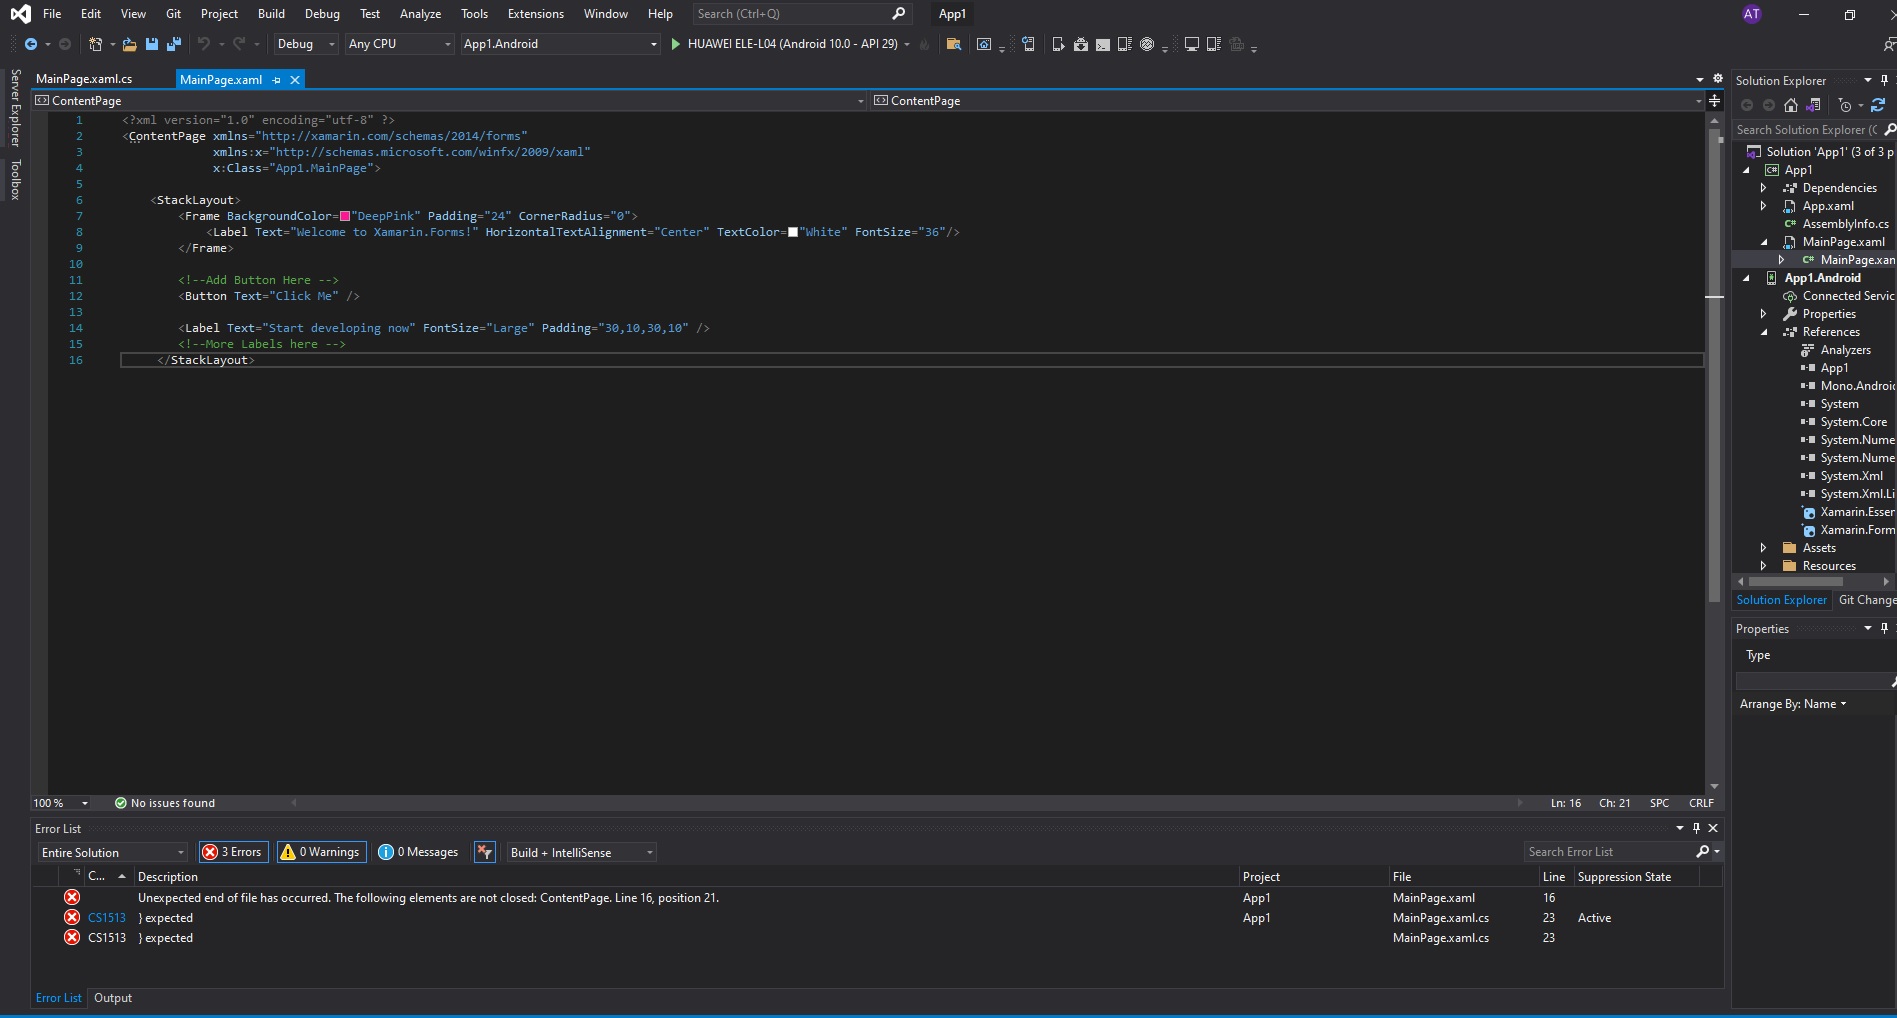
Task: Launch the Android Adb Command Prompt
Action: pyautogui.click(x=1102, y=44)
